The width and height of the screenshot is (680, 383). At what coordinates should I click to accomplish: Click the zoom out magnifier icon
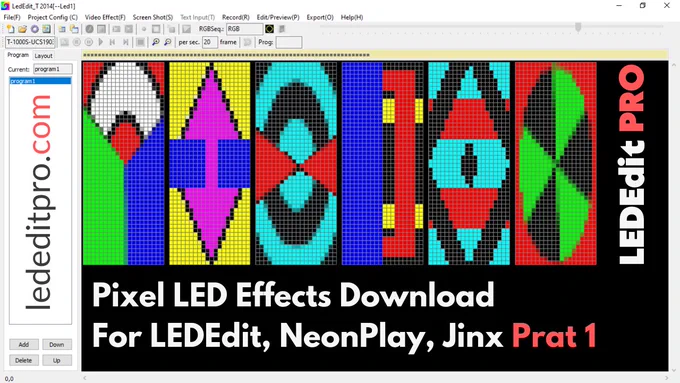click(x=168, y=42)
